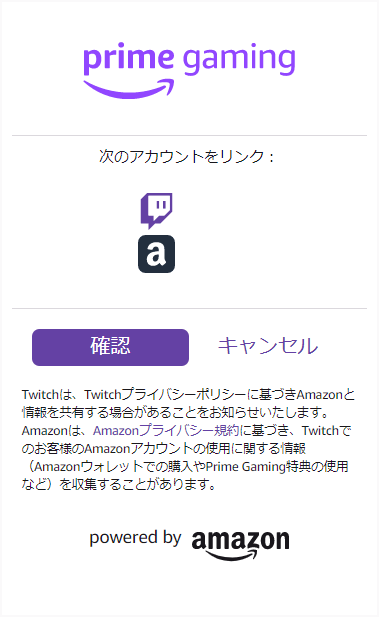This screenshot has width=379, height=617.
Task: Click the 'powered by' text in the footer
Action: [x=135, y=538]
